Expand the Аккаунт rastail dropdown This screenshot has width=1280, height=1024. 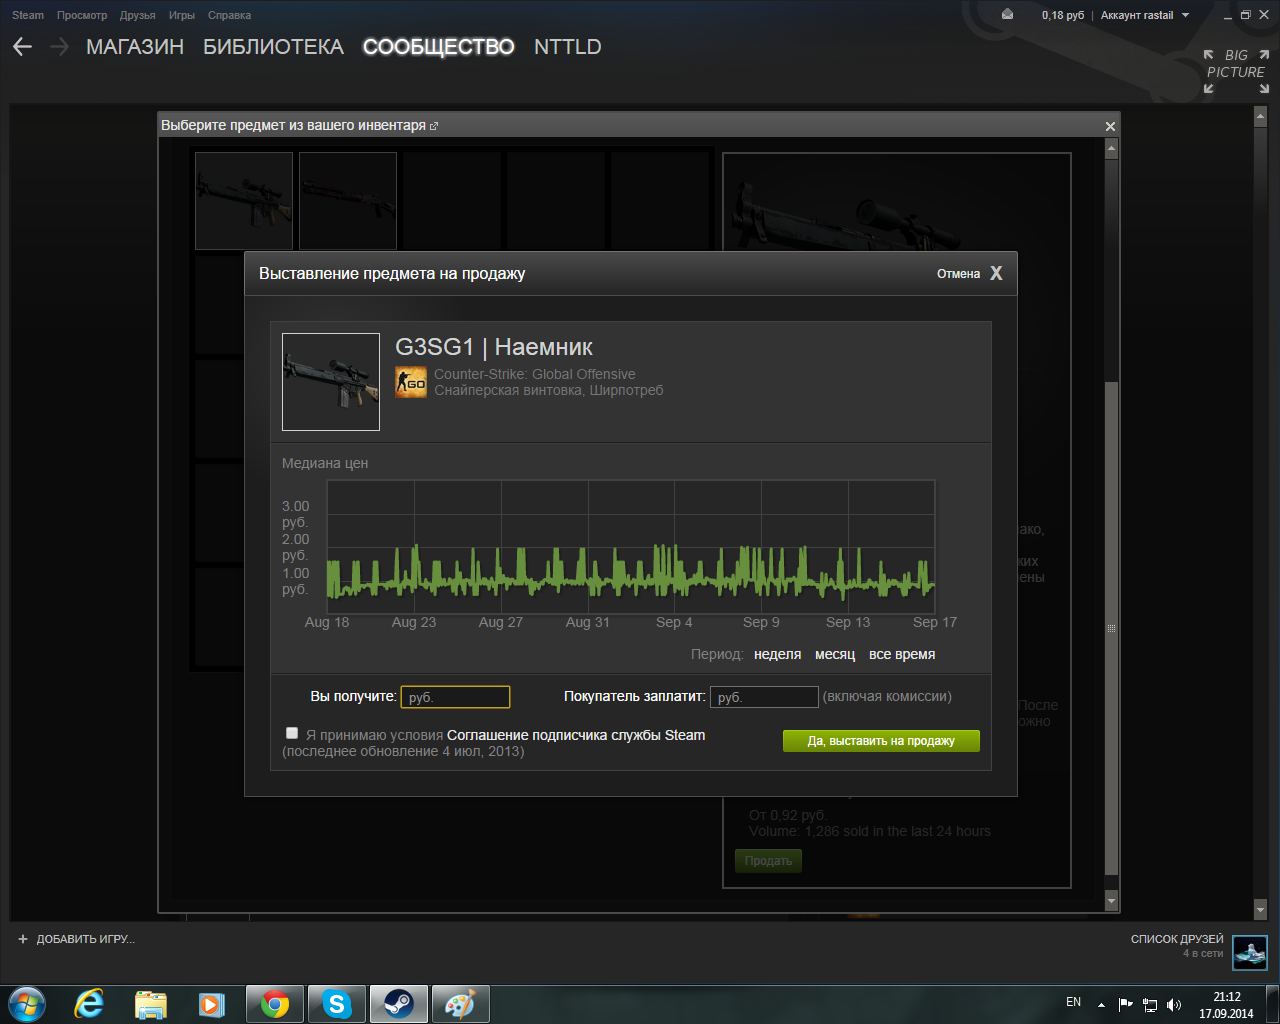(1145, 15)
